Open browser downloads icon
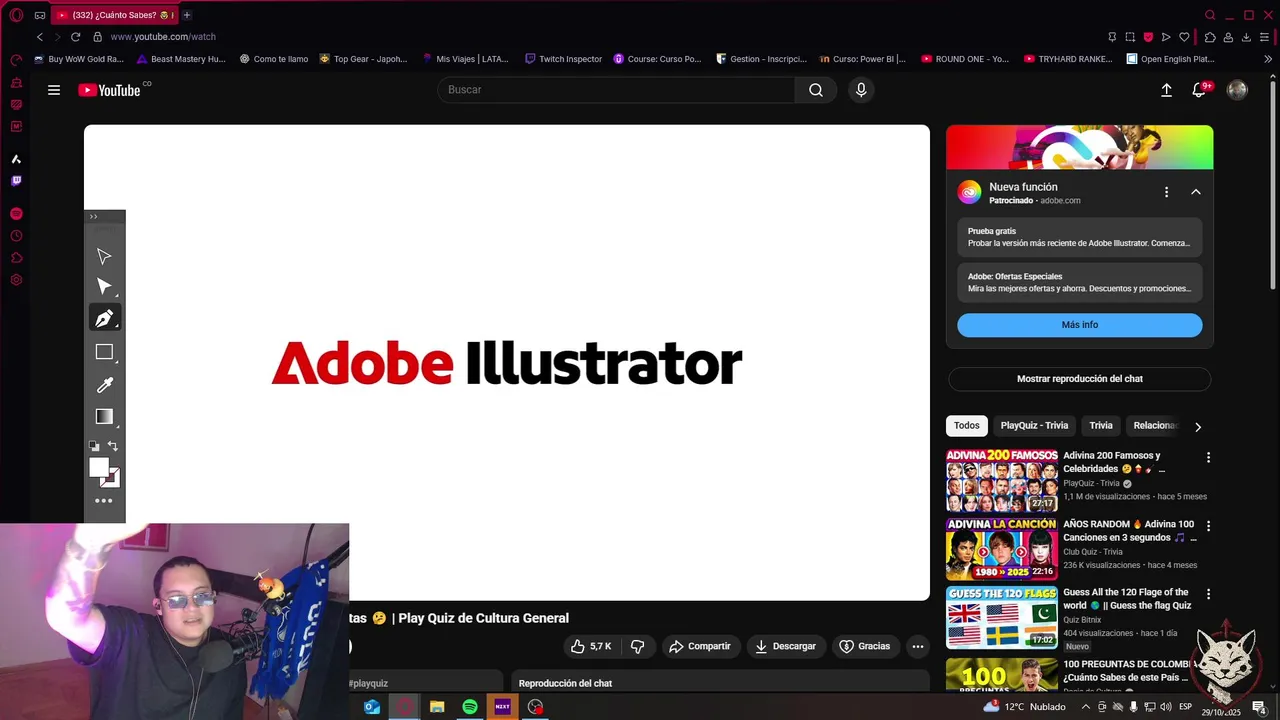Viewport: 1280px width, 720px height. pyautogui.click(x=1246, y=37)
